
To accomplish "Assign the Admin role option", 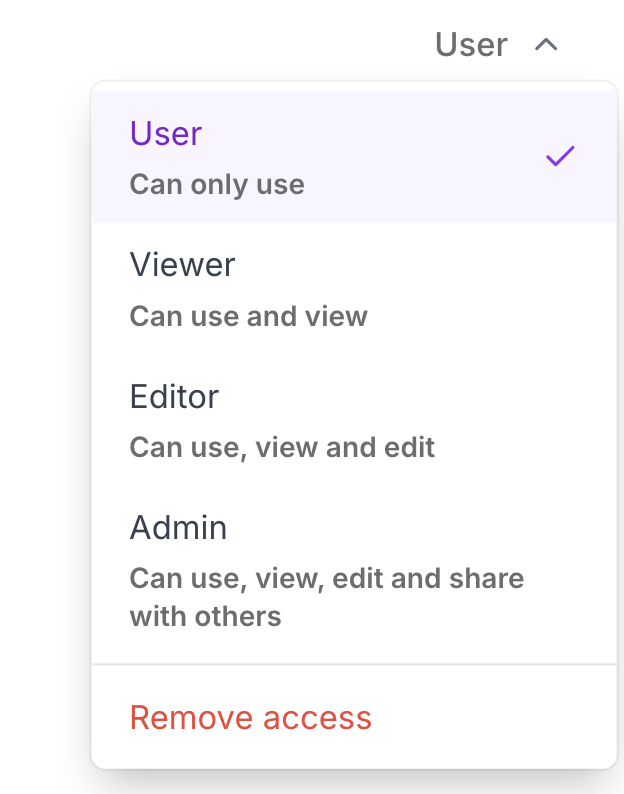I will click(354, 570).
